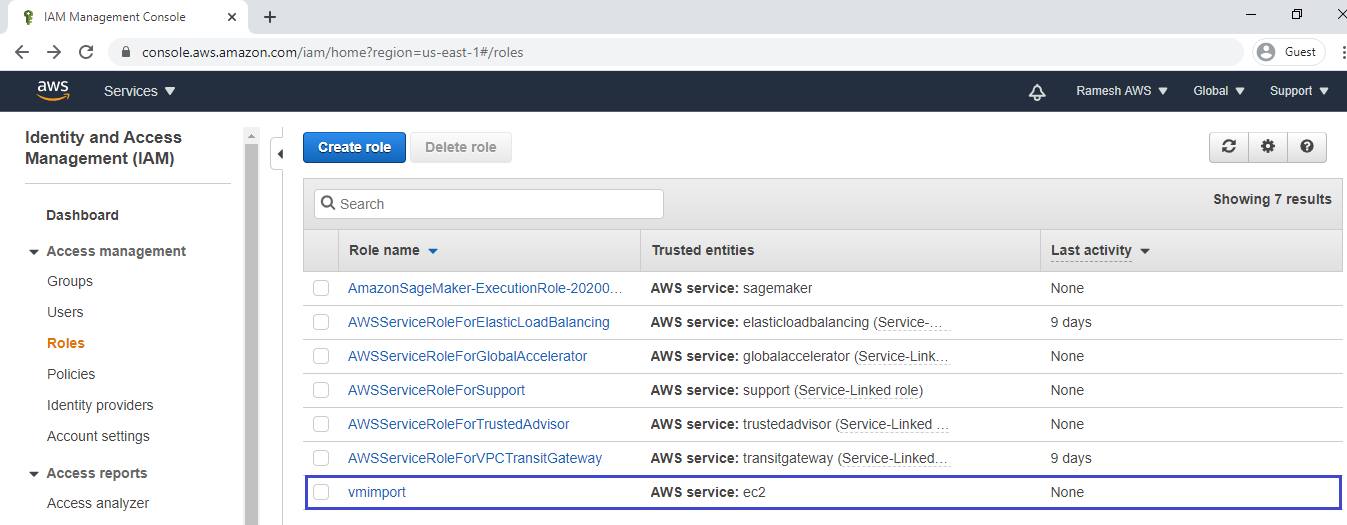Collapse the Access reports section
This screenshot has height=525, width=1347.
pyautogui.click(x=34, y=474)
